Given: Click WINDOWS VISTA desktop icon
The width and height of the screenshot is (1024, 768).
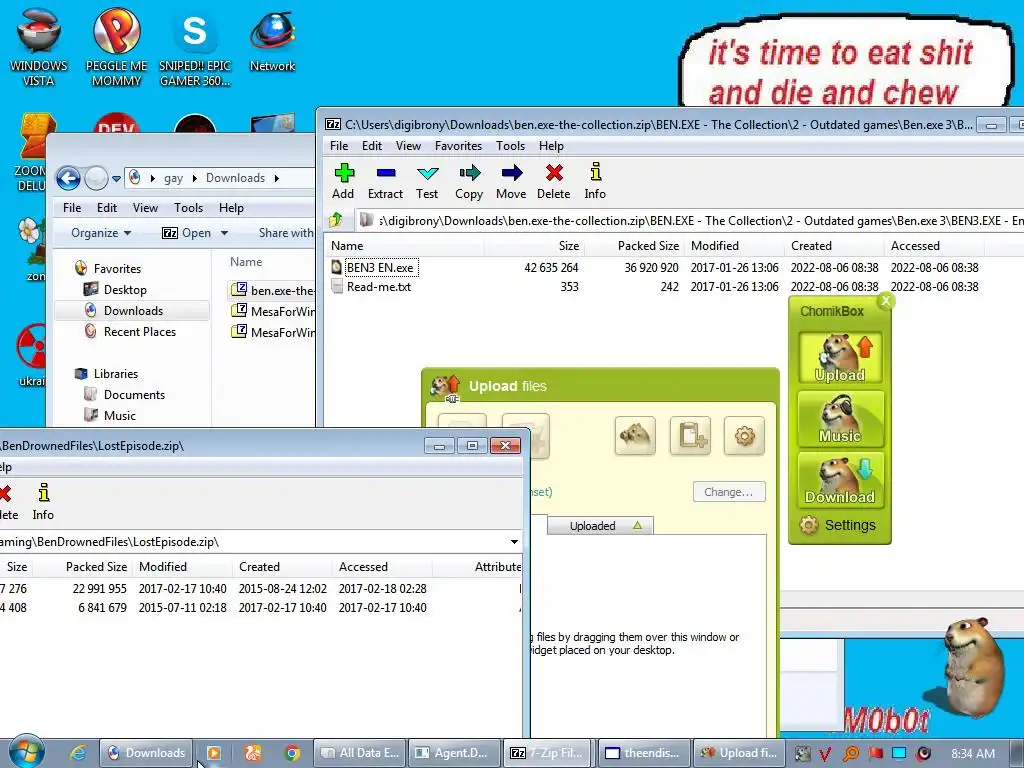Looking at the screenshot, I should (x=39, y=46).
